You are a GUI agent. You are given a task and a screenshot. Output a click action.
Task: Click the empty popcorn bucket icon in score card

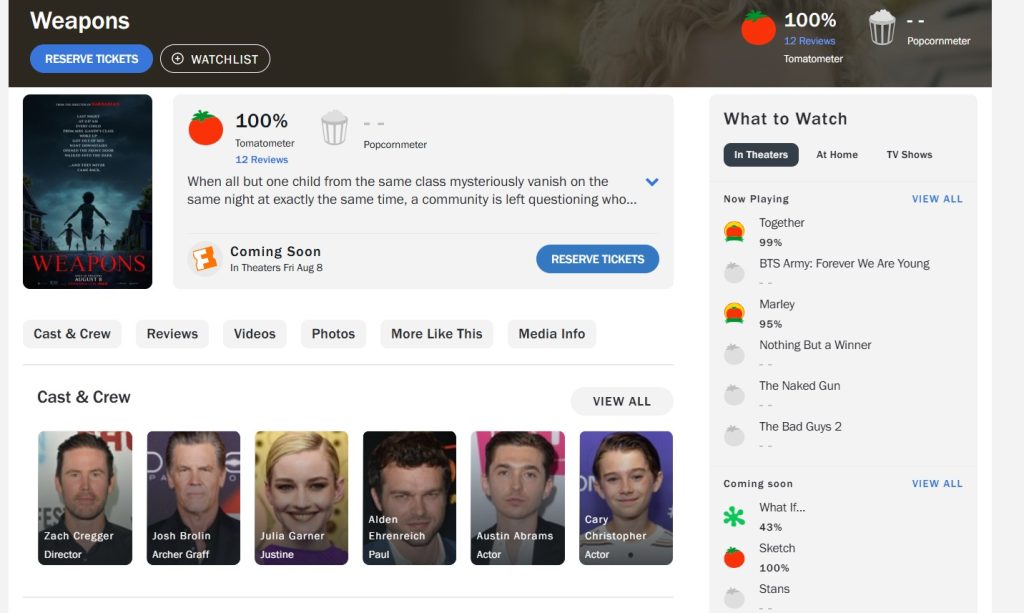click(334, 128)
